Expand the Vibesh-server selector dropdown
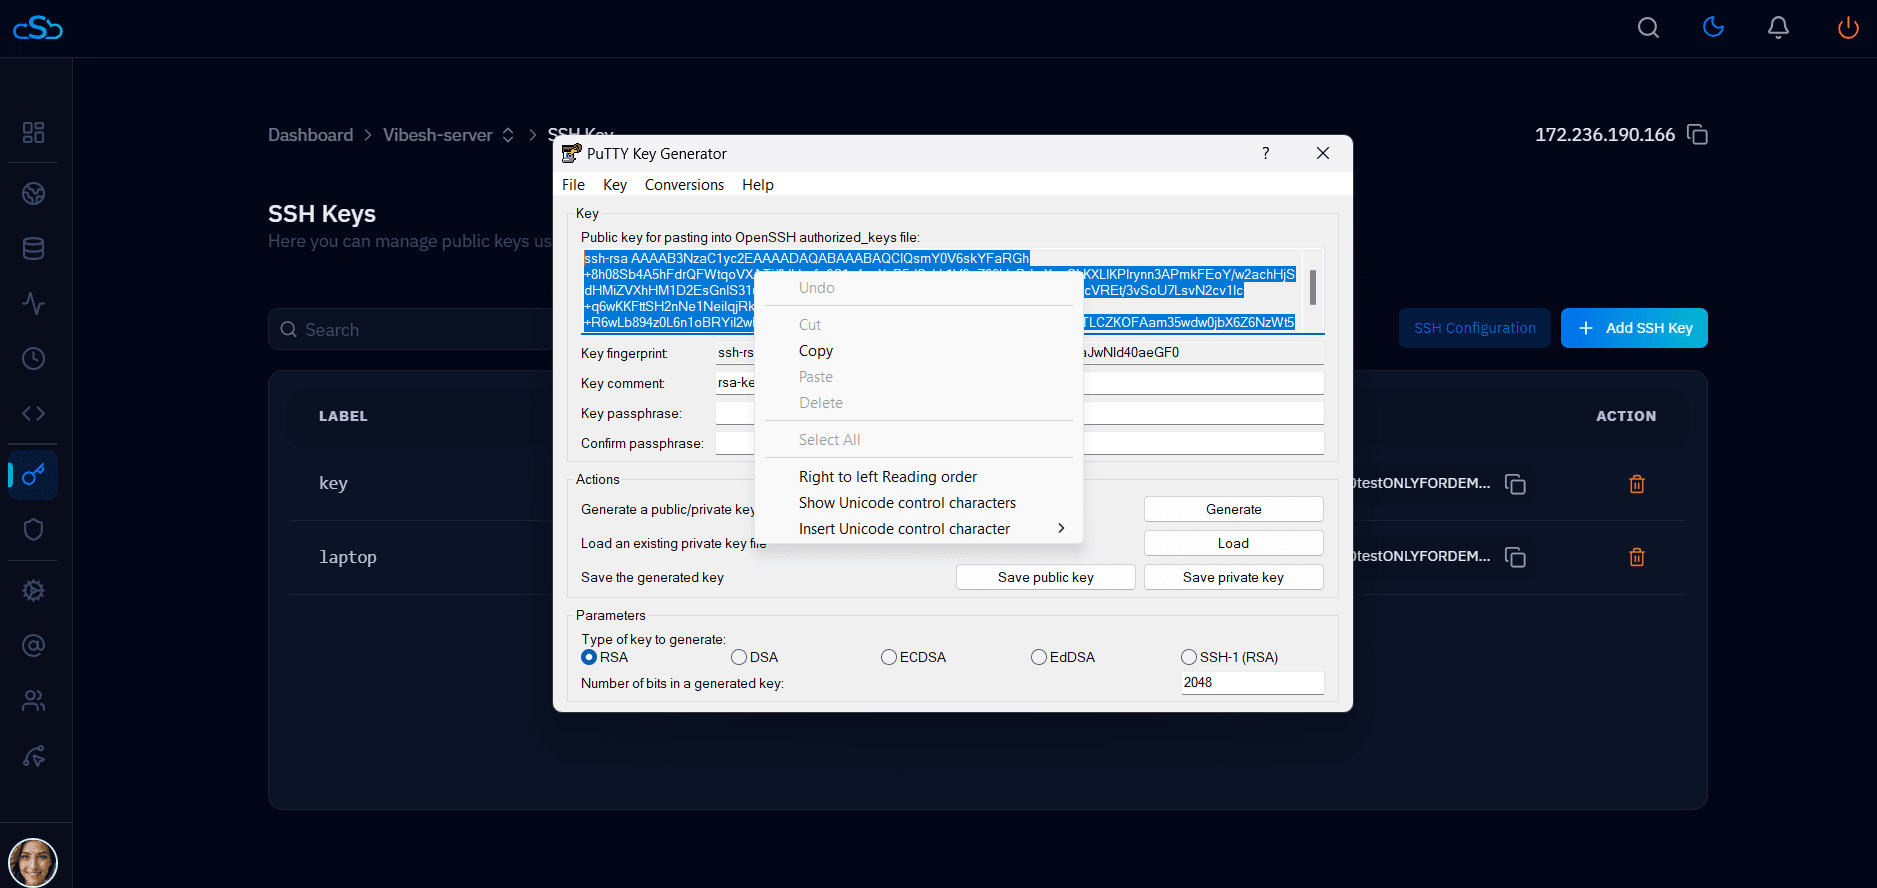 pyautogui.click(x=508, y=135)
